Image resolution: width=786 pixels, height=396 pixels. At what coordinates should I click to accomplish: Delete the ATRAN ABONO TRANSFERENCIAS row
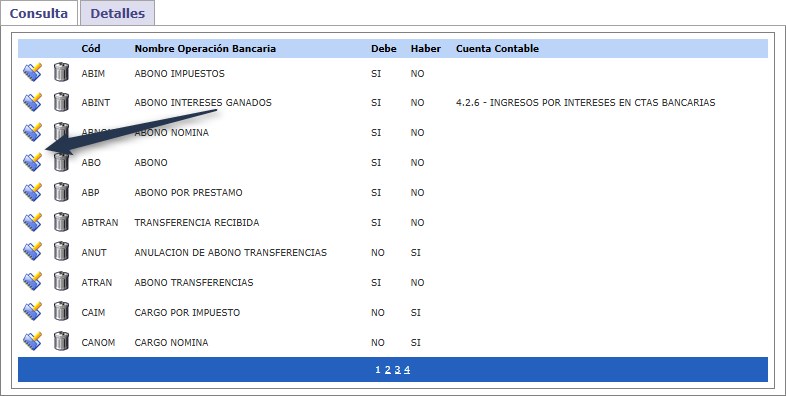61,282
